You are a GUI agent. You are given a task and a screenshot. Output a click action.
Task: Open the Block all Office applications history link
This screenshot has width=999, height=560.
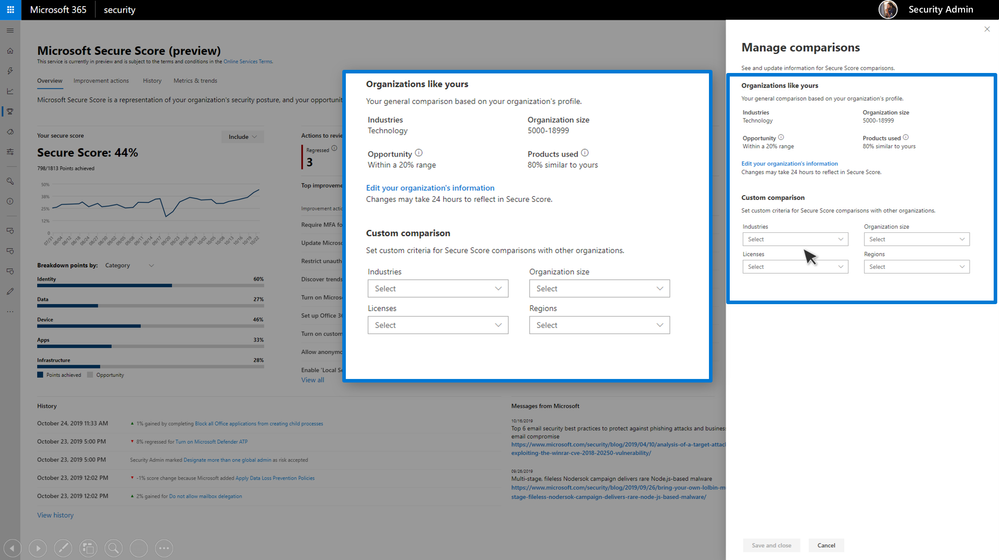[x=259, y=424]
